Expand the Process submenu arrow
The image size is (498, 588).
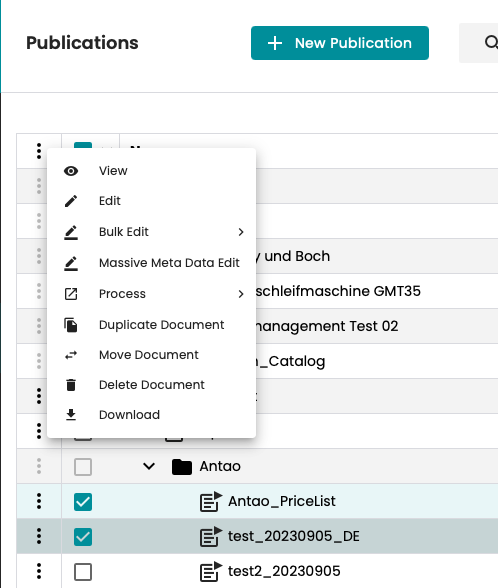pyautogui.click(x=241, y=294)
